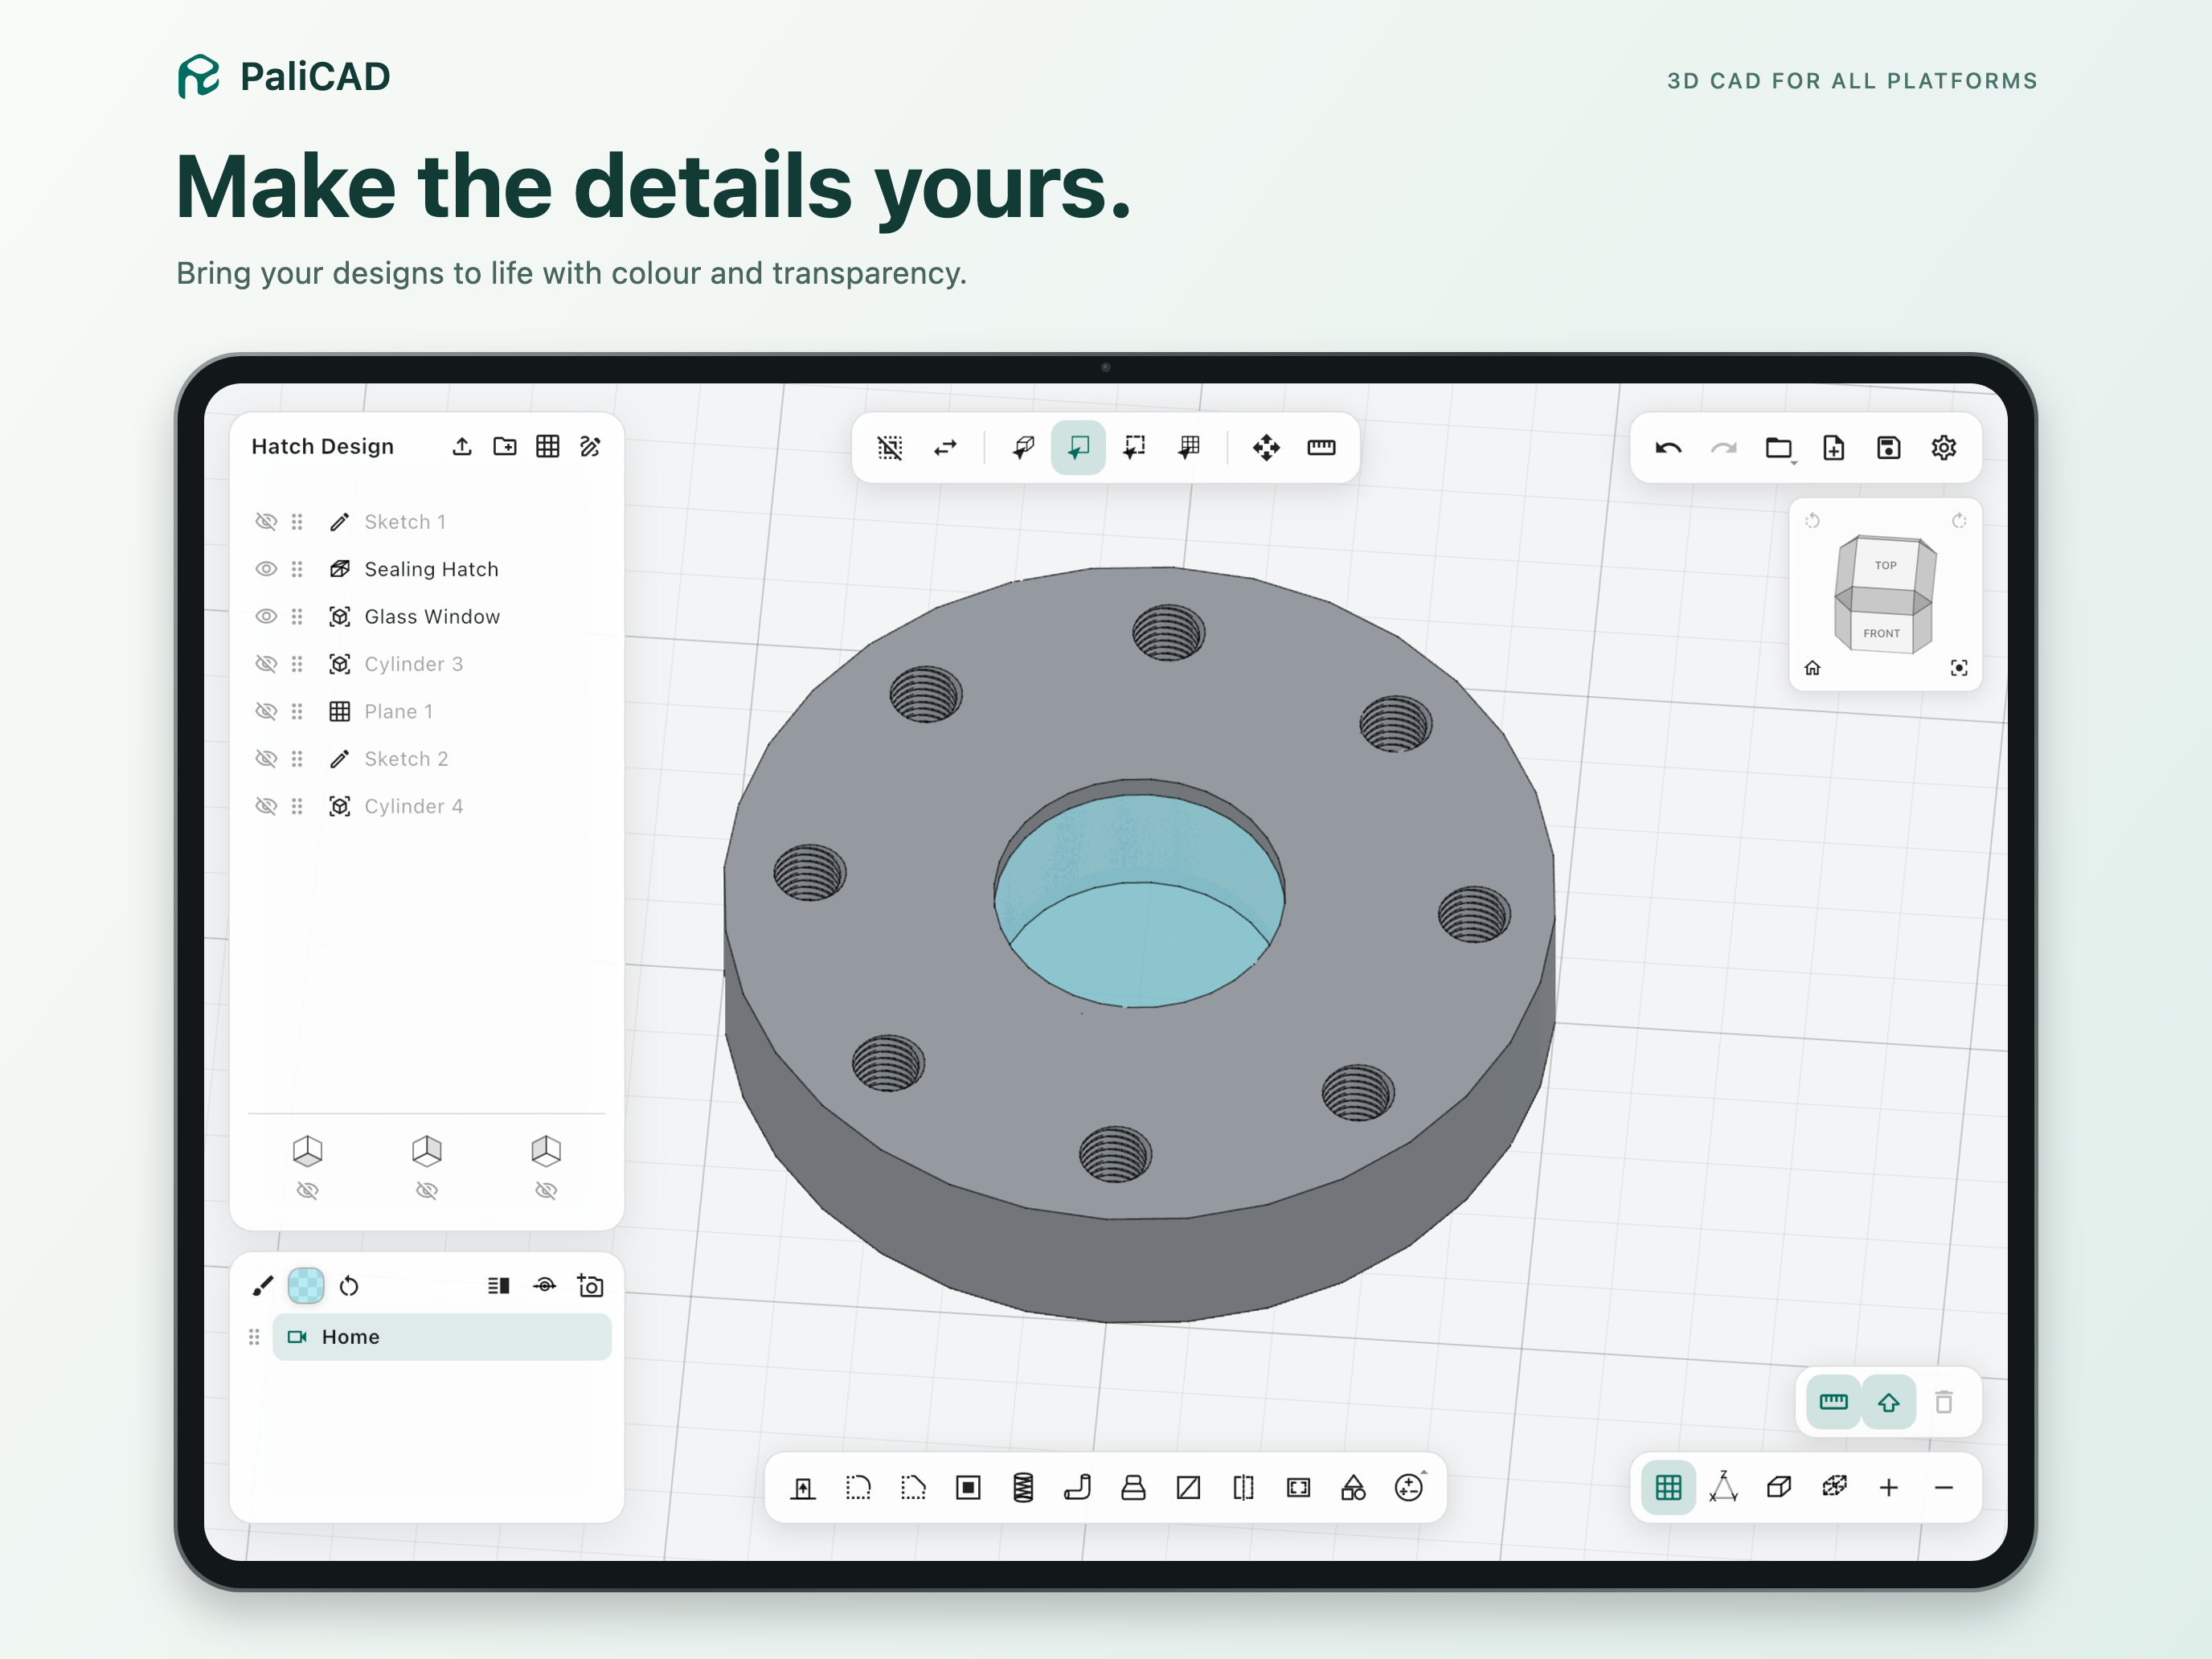
Task: Click the plane grid icon in panel header
Action: (548, 446)
